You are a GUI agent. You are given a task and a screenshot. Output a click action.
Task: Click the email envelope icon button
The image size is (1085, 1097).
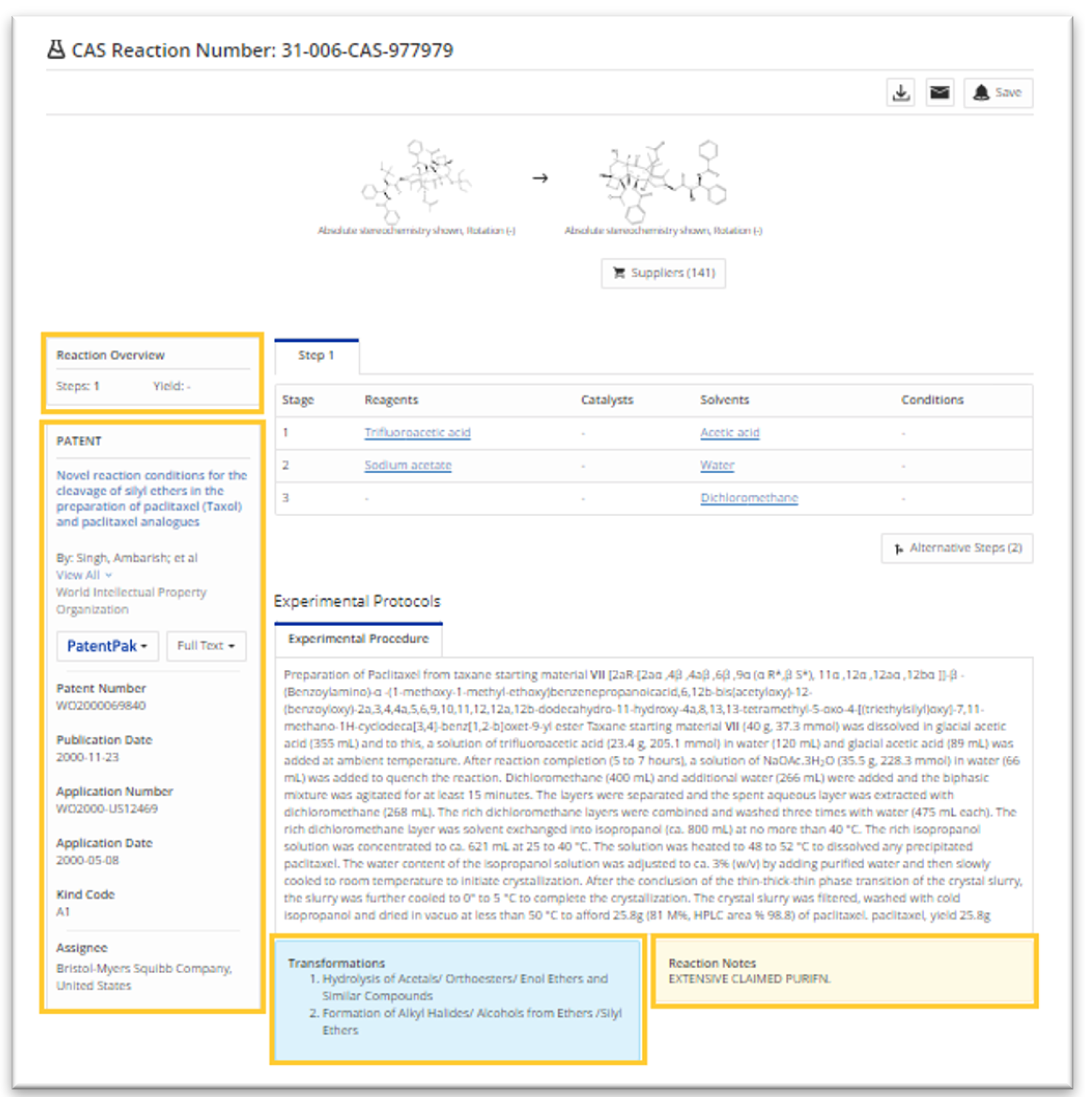[x=939, y=92]
